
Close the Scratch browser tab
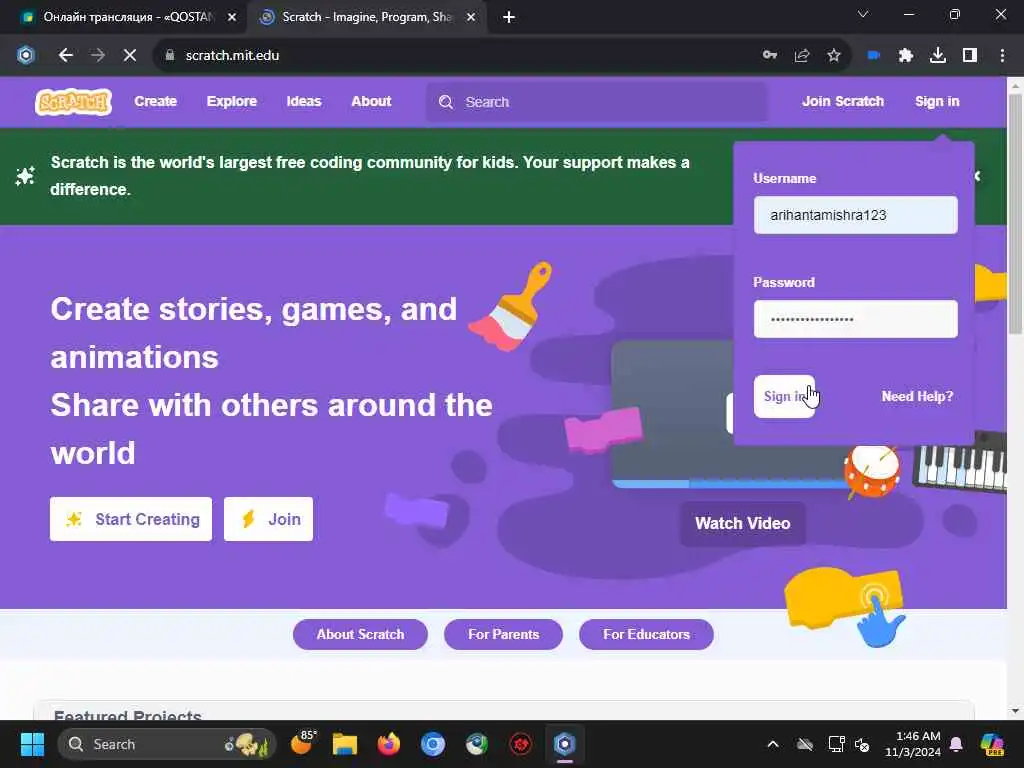click(471, 17)
